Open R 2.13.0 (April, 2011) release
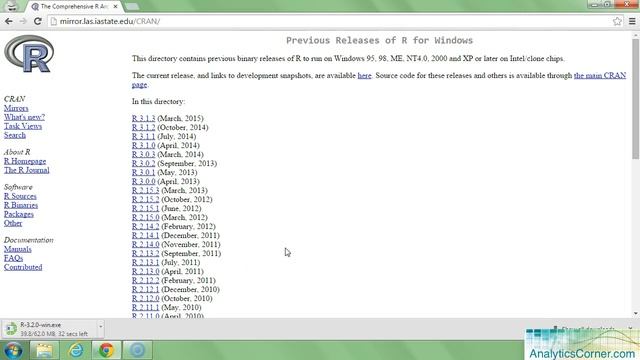 145,271
